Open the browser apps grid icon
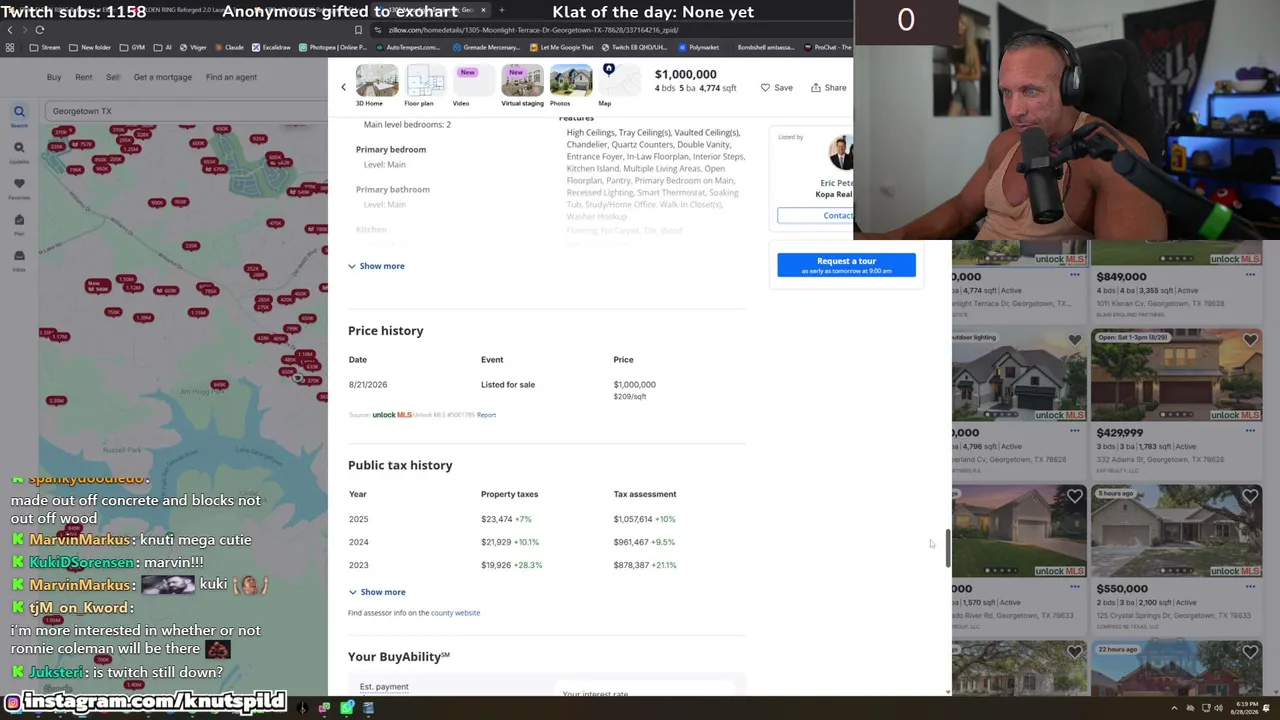The height and width of the screenshot is (720, 1280). tap(10, 47)
